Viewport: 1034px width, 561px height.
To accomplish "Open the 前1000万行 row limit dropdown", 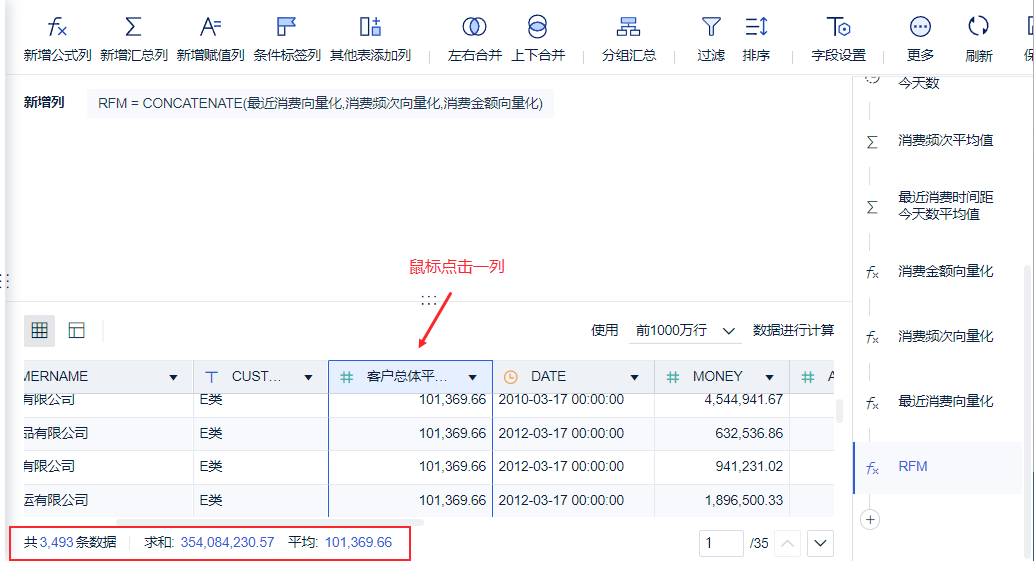I will point(684,330).
